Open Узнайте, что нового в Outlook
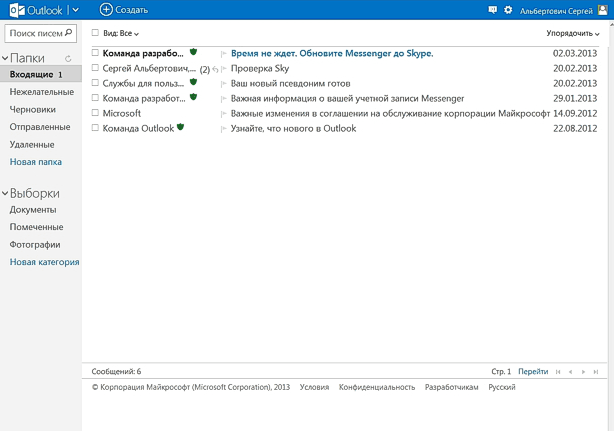Image resolution: width=614 pixels, height=431 pixels. pyautogui.click(x=293, y=128)
